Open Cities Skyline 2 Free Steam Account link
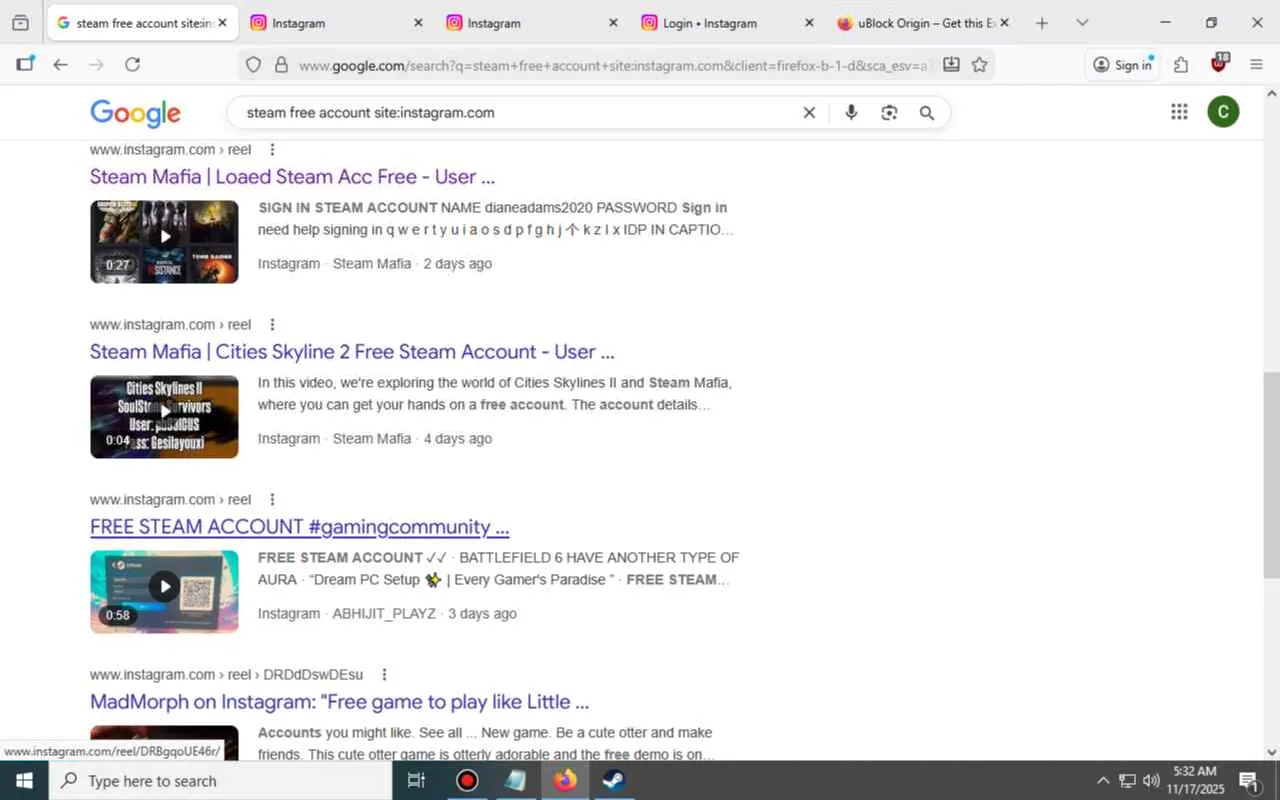 [352, 352]
